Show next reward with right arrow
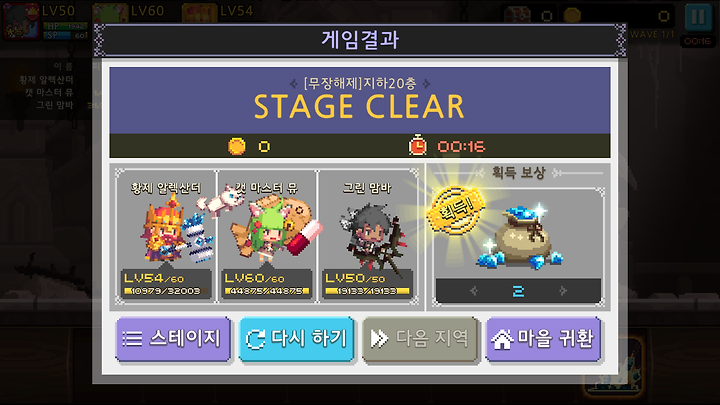The image size is (720, 405). (x=562, y=291)
